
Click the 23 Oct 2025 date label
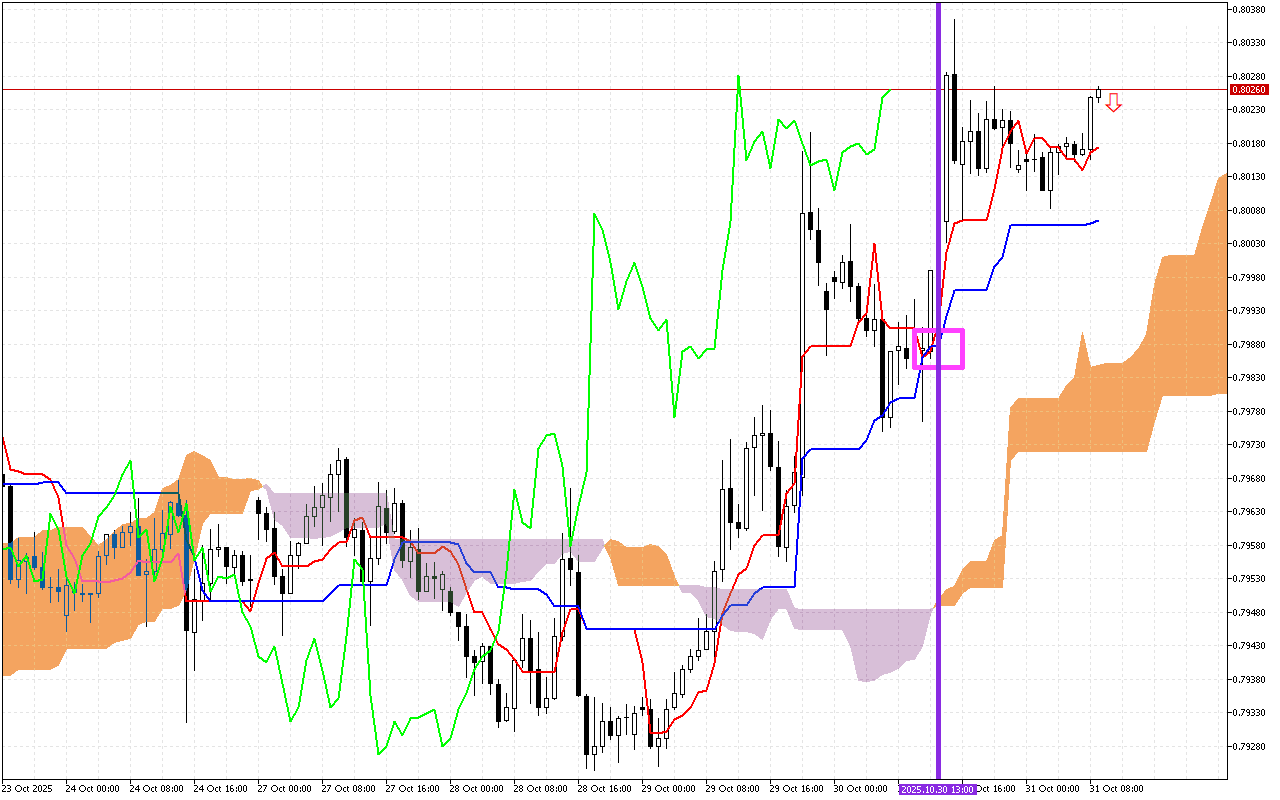click(x=30, y=789)
